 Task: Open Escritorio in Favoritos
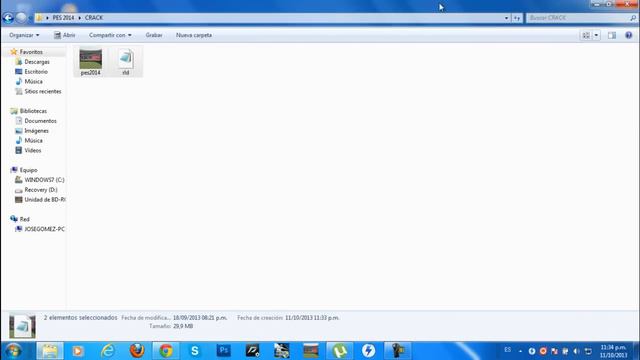pos(36,71)
